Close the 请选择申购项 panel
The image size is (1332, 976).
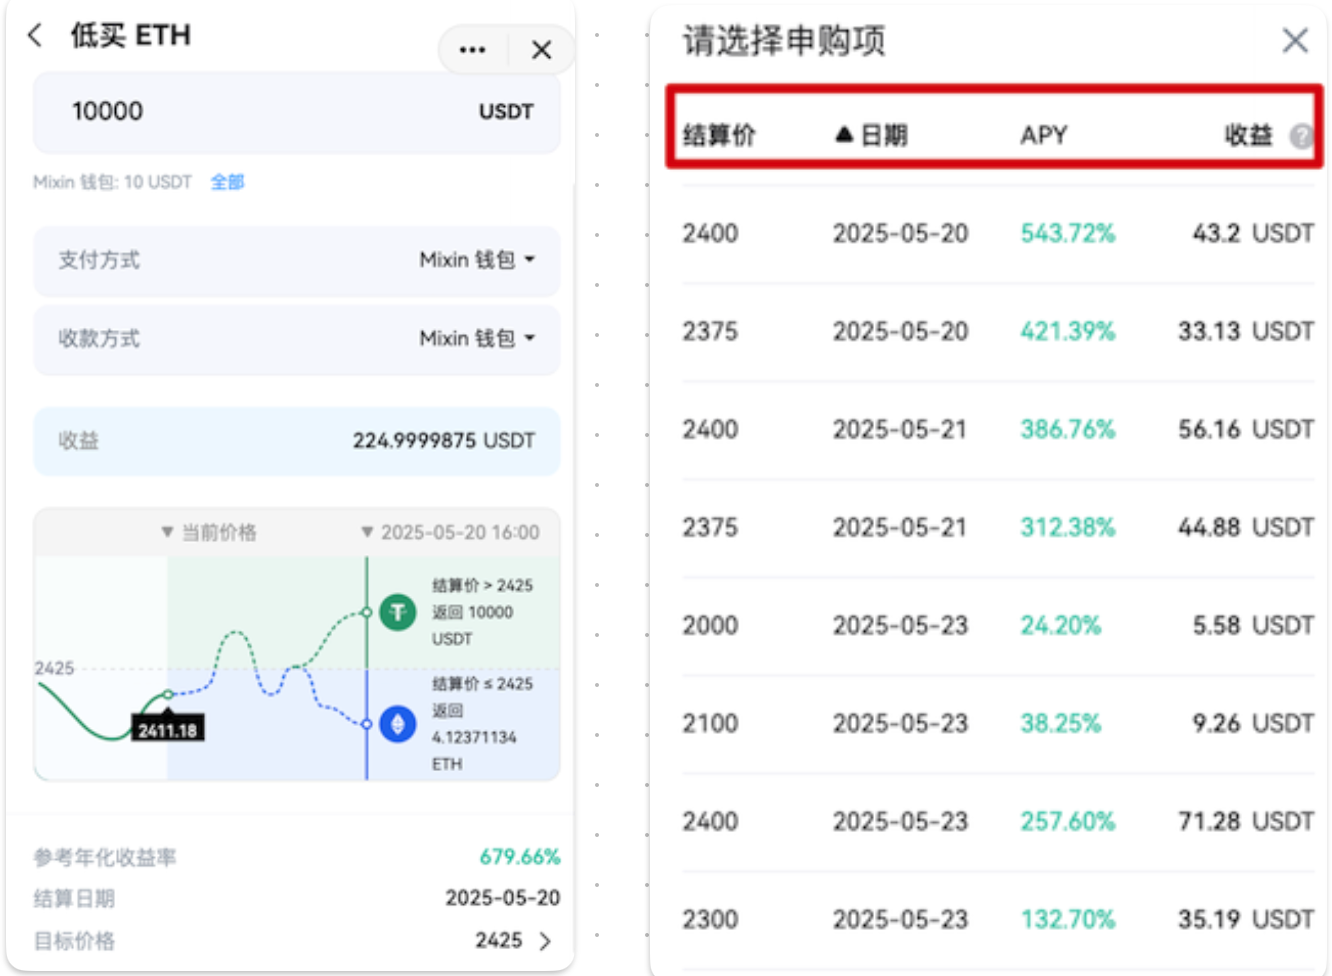(1295, 40)
